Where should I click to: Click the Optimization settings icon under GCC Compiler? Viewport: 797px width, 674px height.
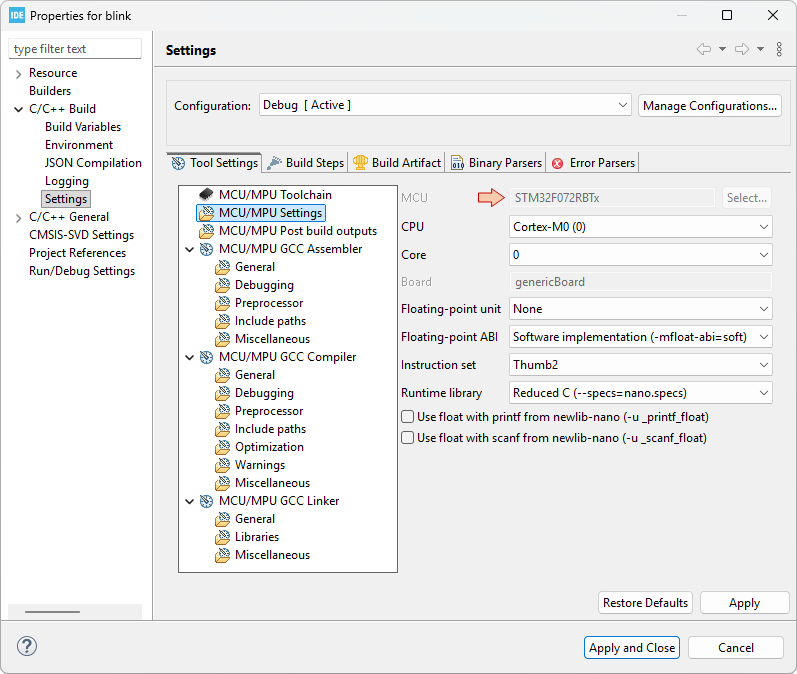click(x=222, y=447)
